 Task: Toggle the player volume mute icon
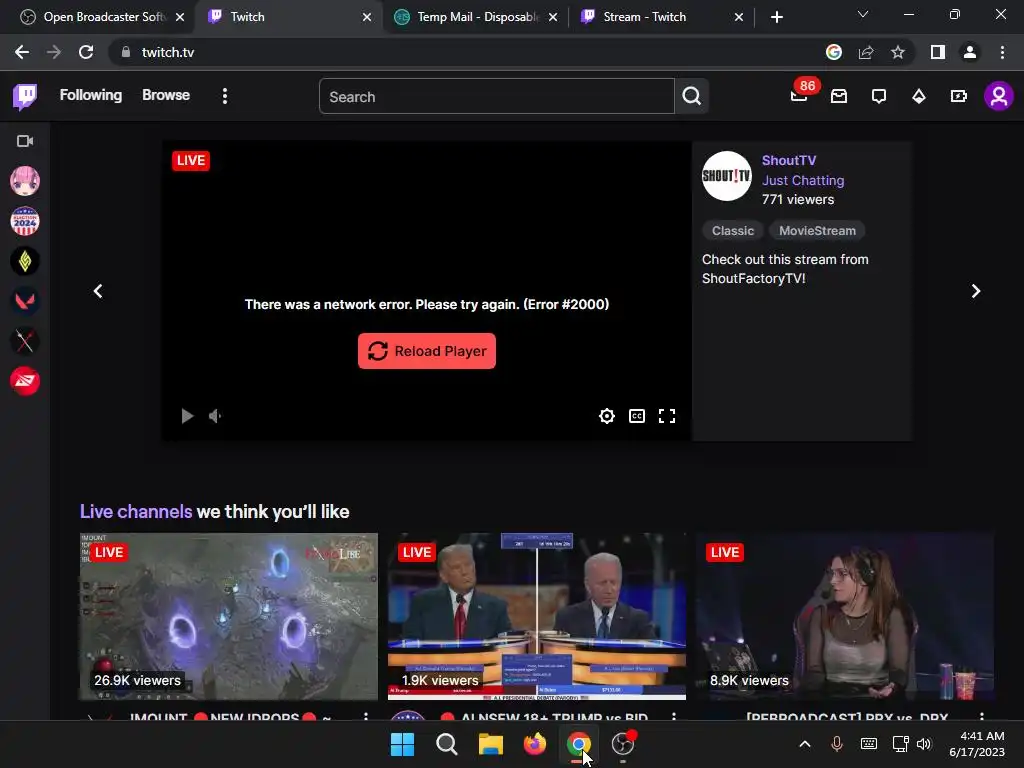(216, 416)
